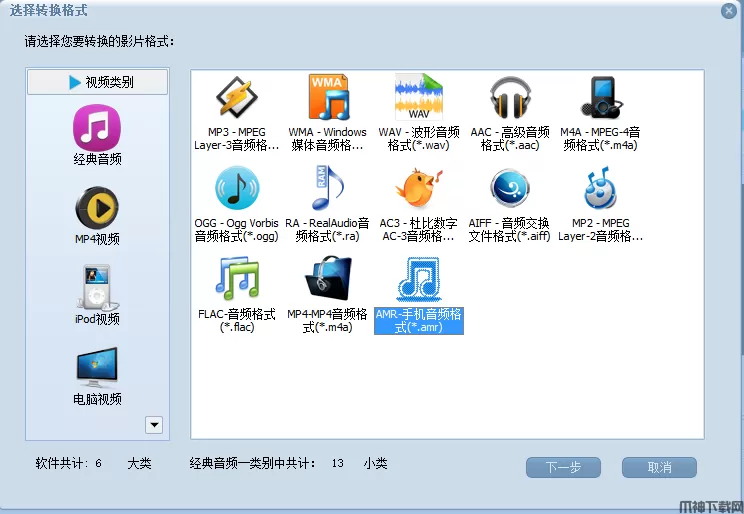The width and height of the screenshot is (744, 514).
Task: Pick the MP2 MPEG Layer-2 icon
Action: coord(600,188)
